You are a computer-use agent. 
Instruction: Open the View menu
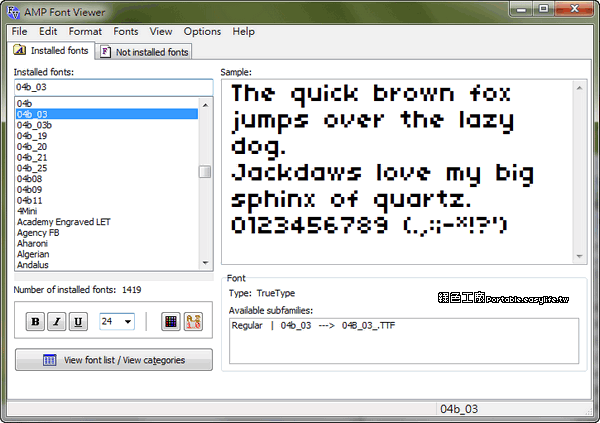coord(161,31)
